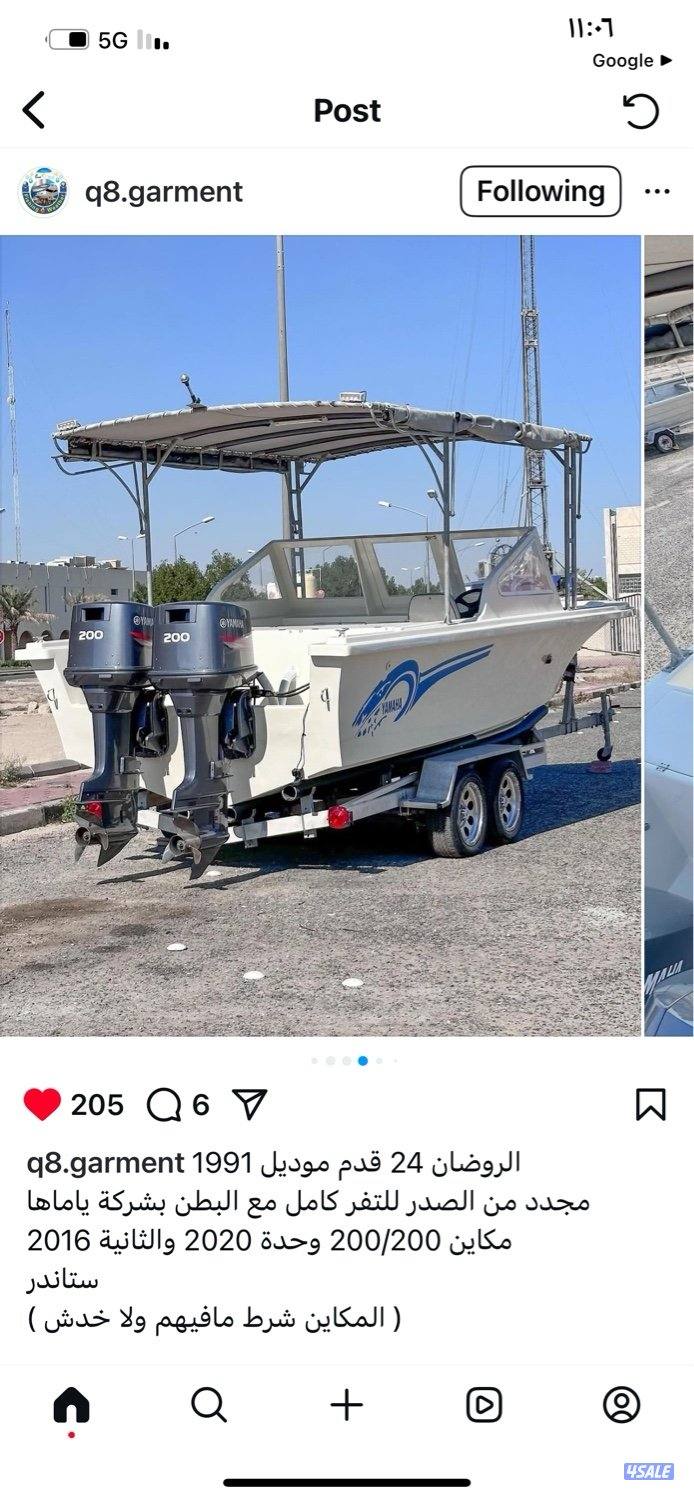Create new post with plus icon
The width and height of the screenshot is (694, 1500).
click(346, 1406)
